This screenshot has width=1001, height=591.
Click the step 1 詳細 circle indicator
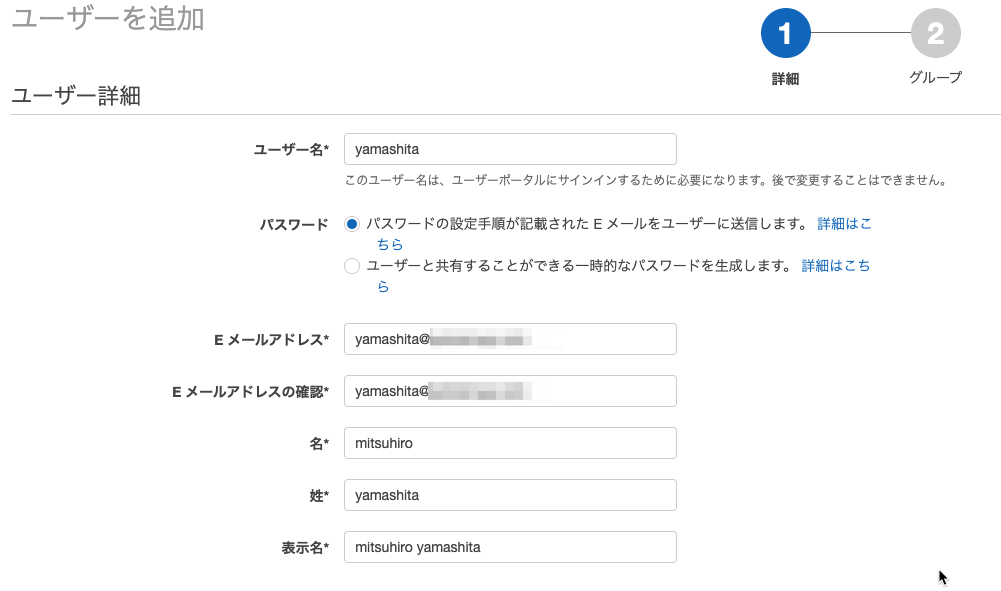pyautogui.click(x=785, y=33)
